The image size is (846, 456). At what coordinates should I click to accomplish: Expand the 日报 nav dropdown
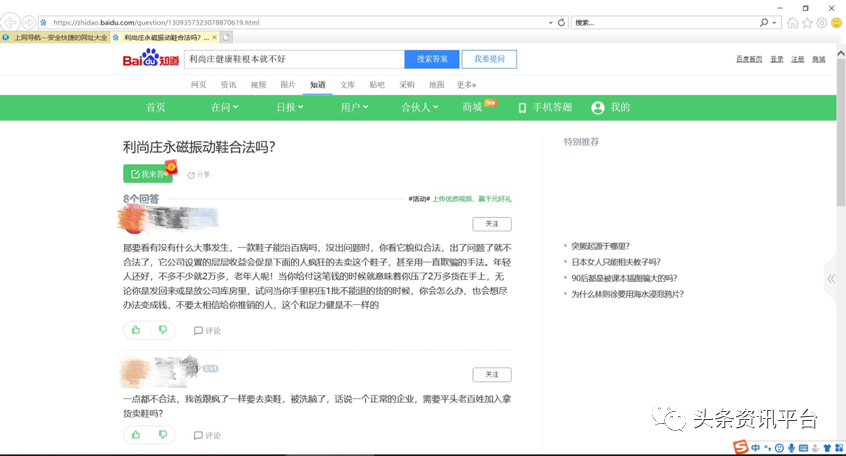click(x=290, y=107)
